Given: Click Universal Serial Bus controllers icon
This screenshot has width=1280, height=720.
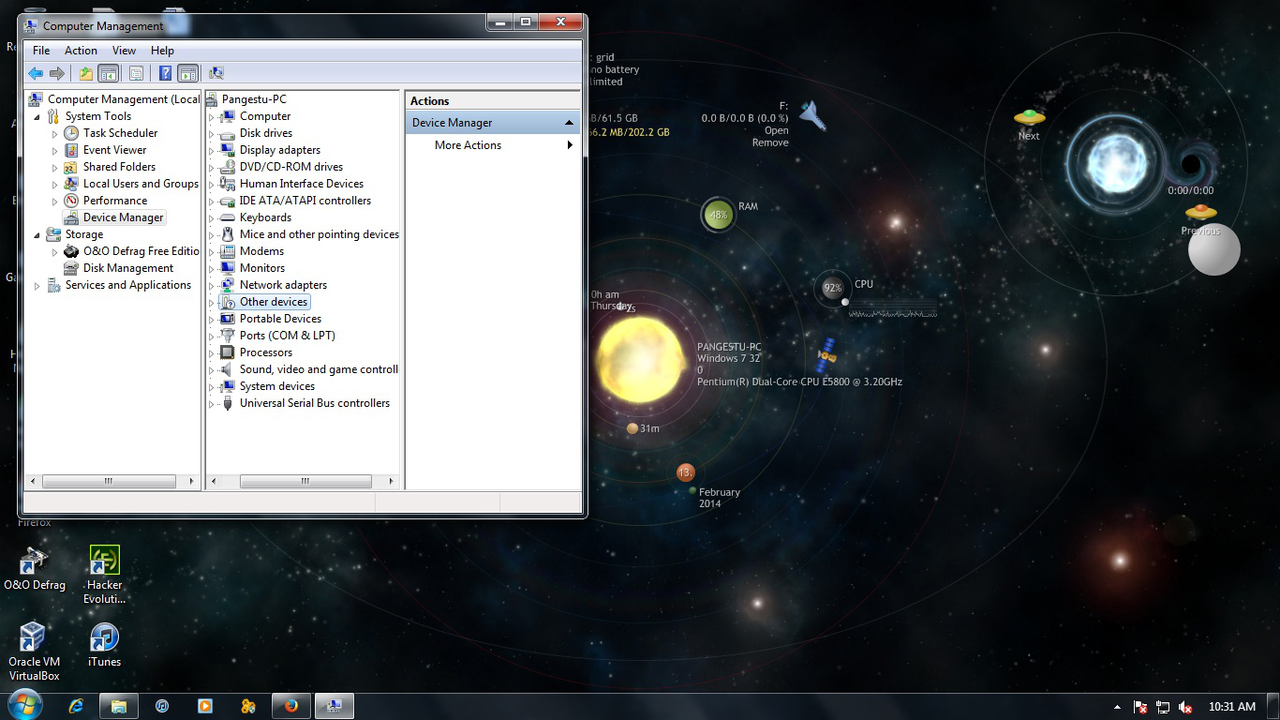Looking at the screenshot, I should (x=227, y=403).
